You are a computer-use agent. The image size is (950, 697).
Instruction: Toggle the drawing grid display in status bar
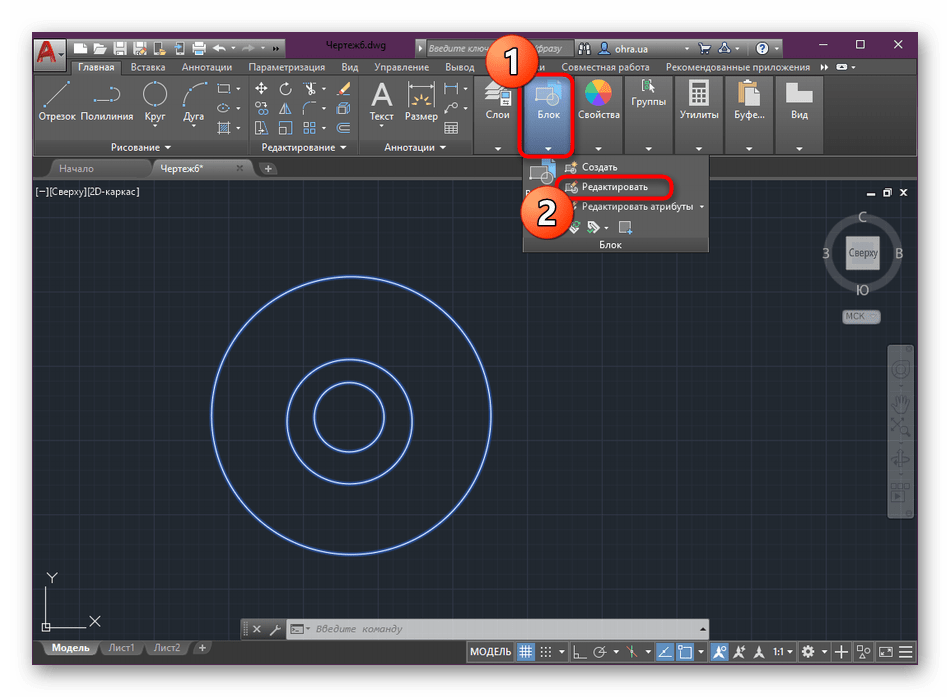(x=527, y=652)
